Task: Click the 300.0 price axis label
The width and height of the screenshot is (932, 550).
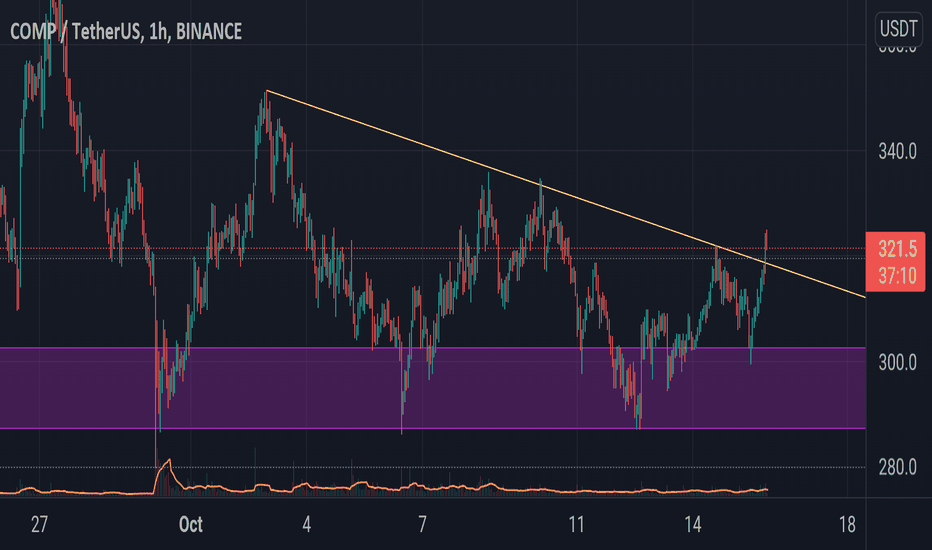Action: [897, 362]
